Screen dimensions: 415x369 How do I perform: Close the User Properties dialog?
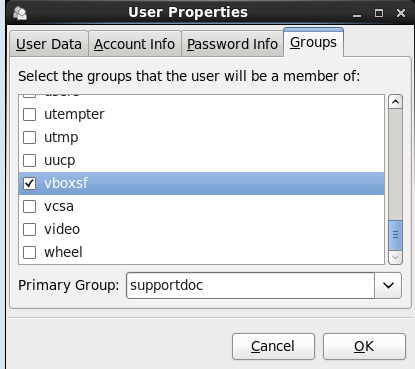401,13
